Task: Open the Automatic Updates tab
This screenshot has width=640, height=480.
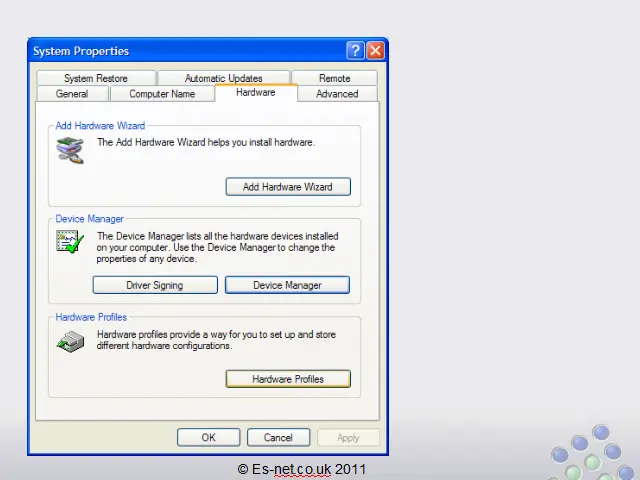Action: [x=223, y=78]
